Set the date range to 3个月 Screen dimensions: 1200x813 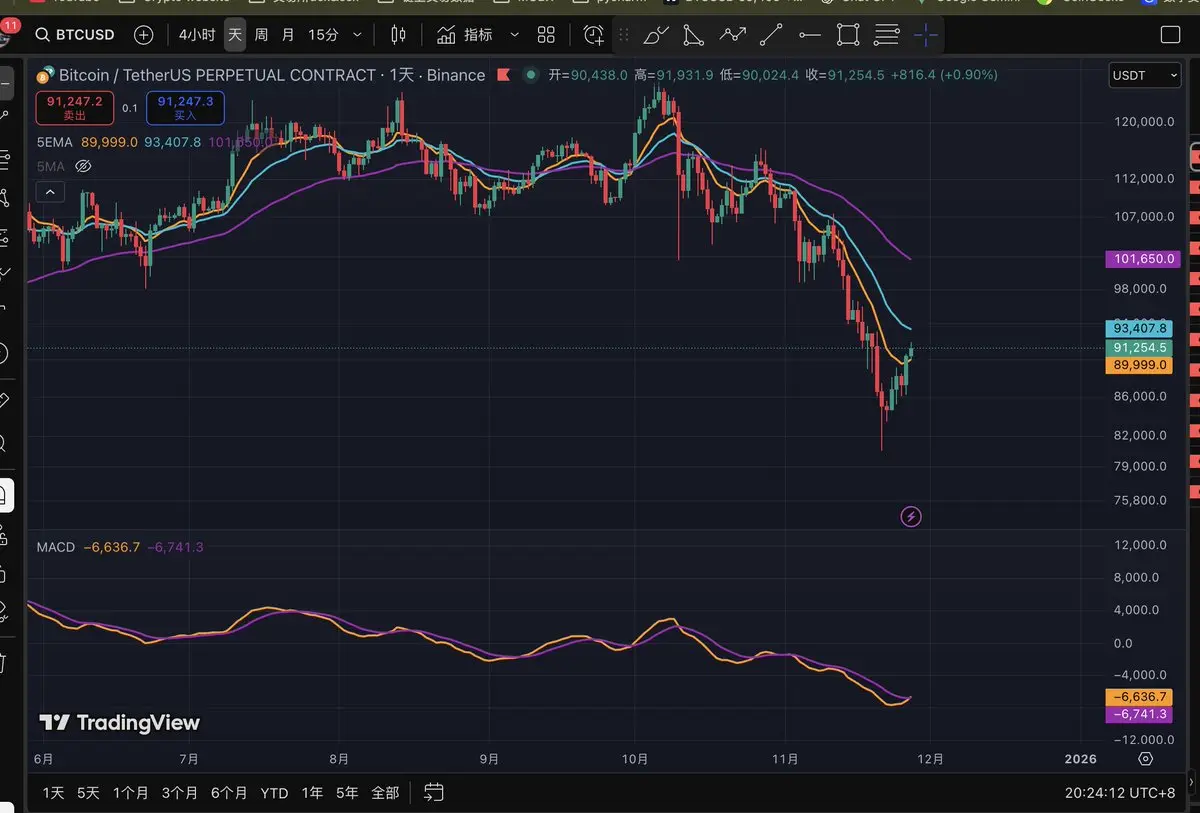coord(180,793)
